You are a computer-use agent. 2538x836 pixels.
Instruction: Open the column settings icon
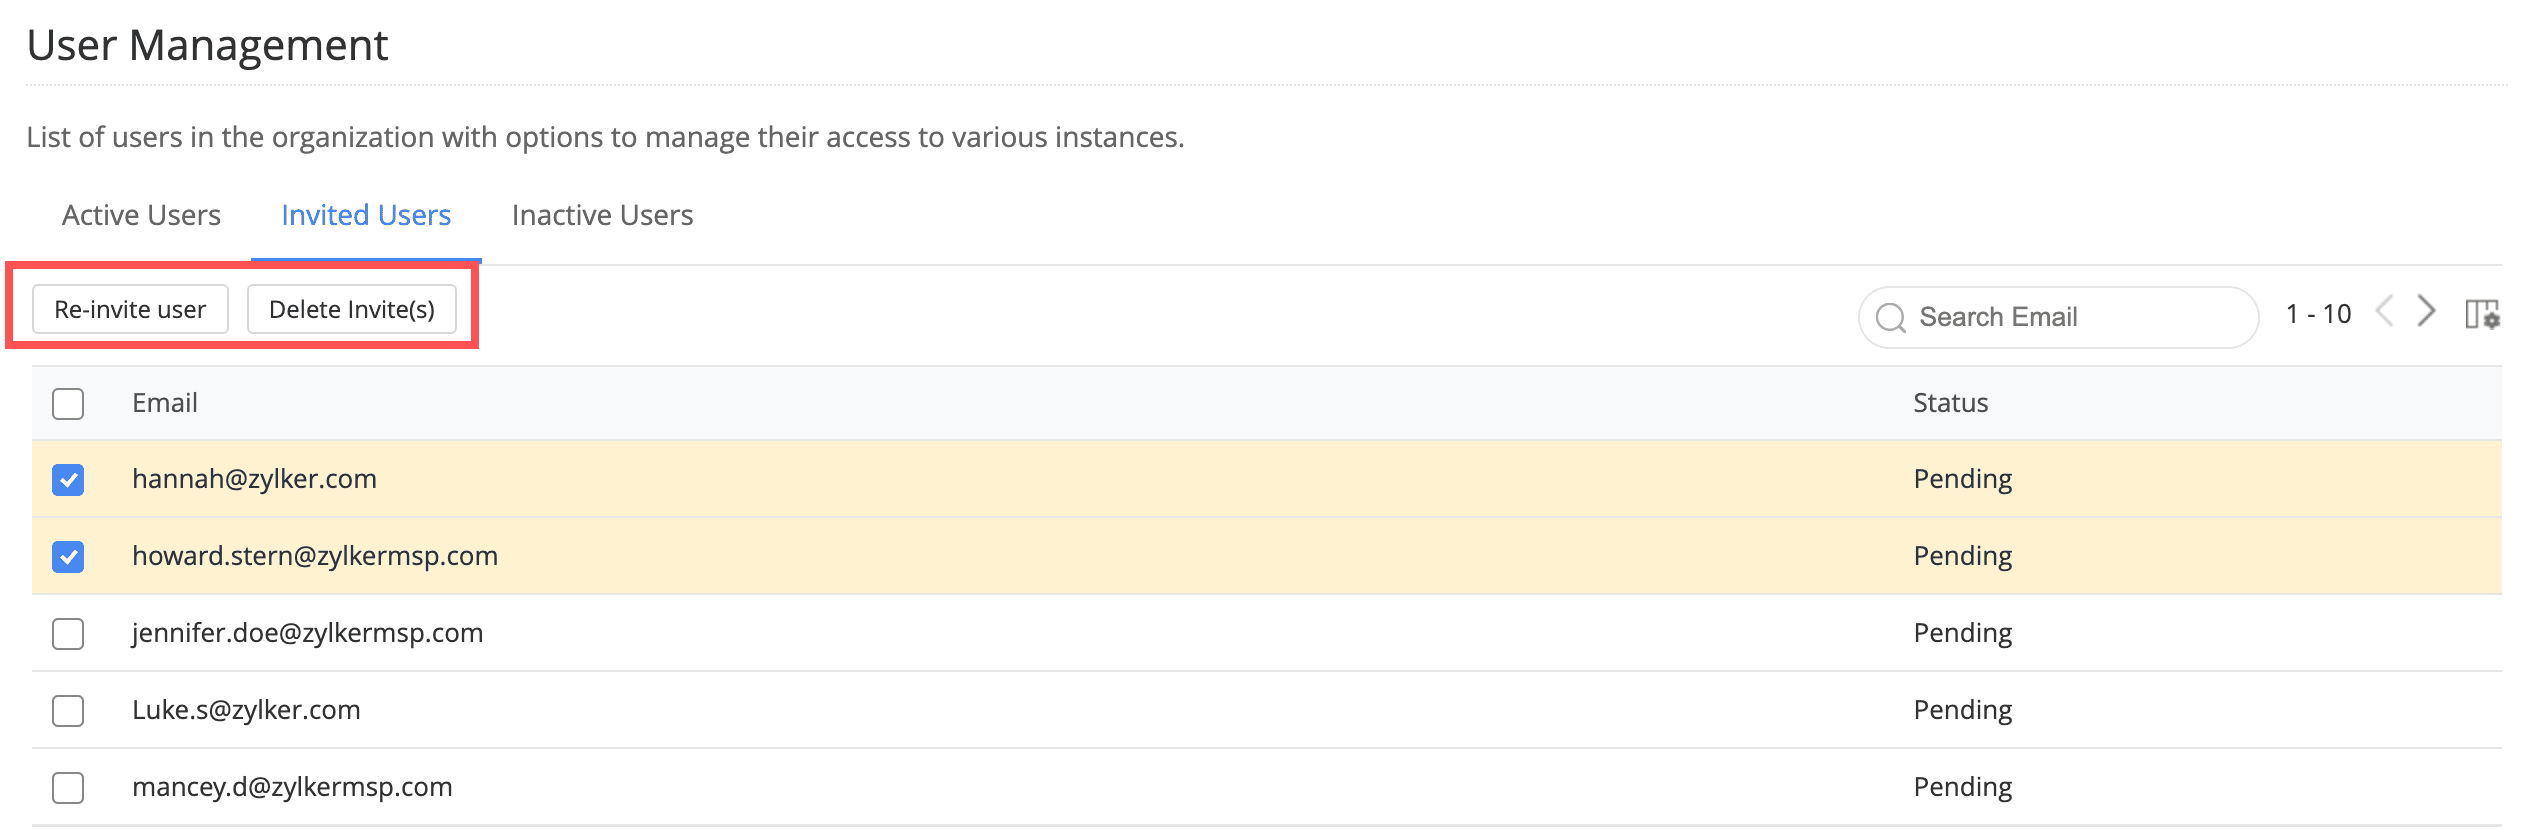coord(2482,314)
